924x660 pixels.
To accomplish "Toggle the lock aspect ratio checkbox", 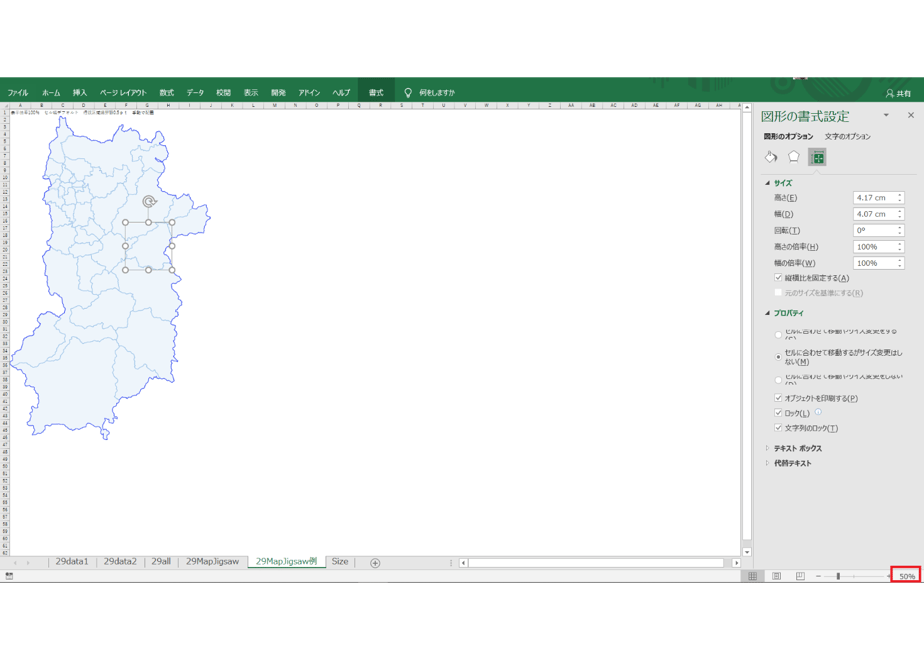I will pyautogui.click(x=778, y=278).
